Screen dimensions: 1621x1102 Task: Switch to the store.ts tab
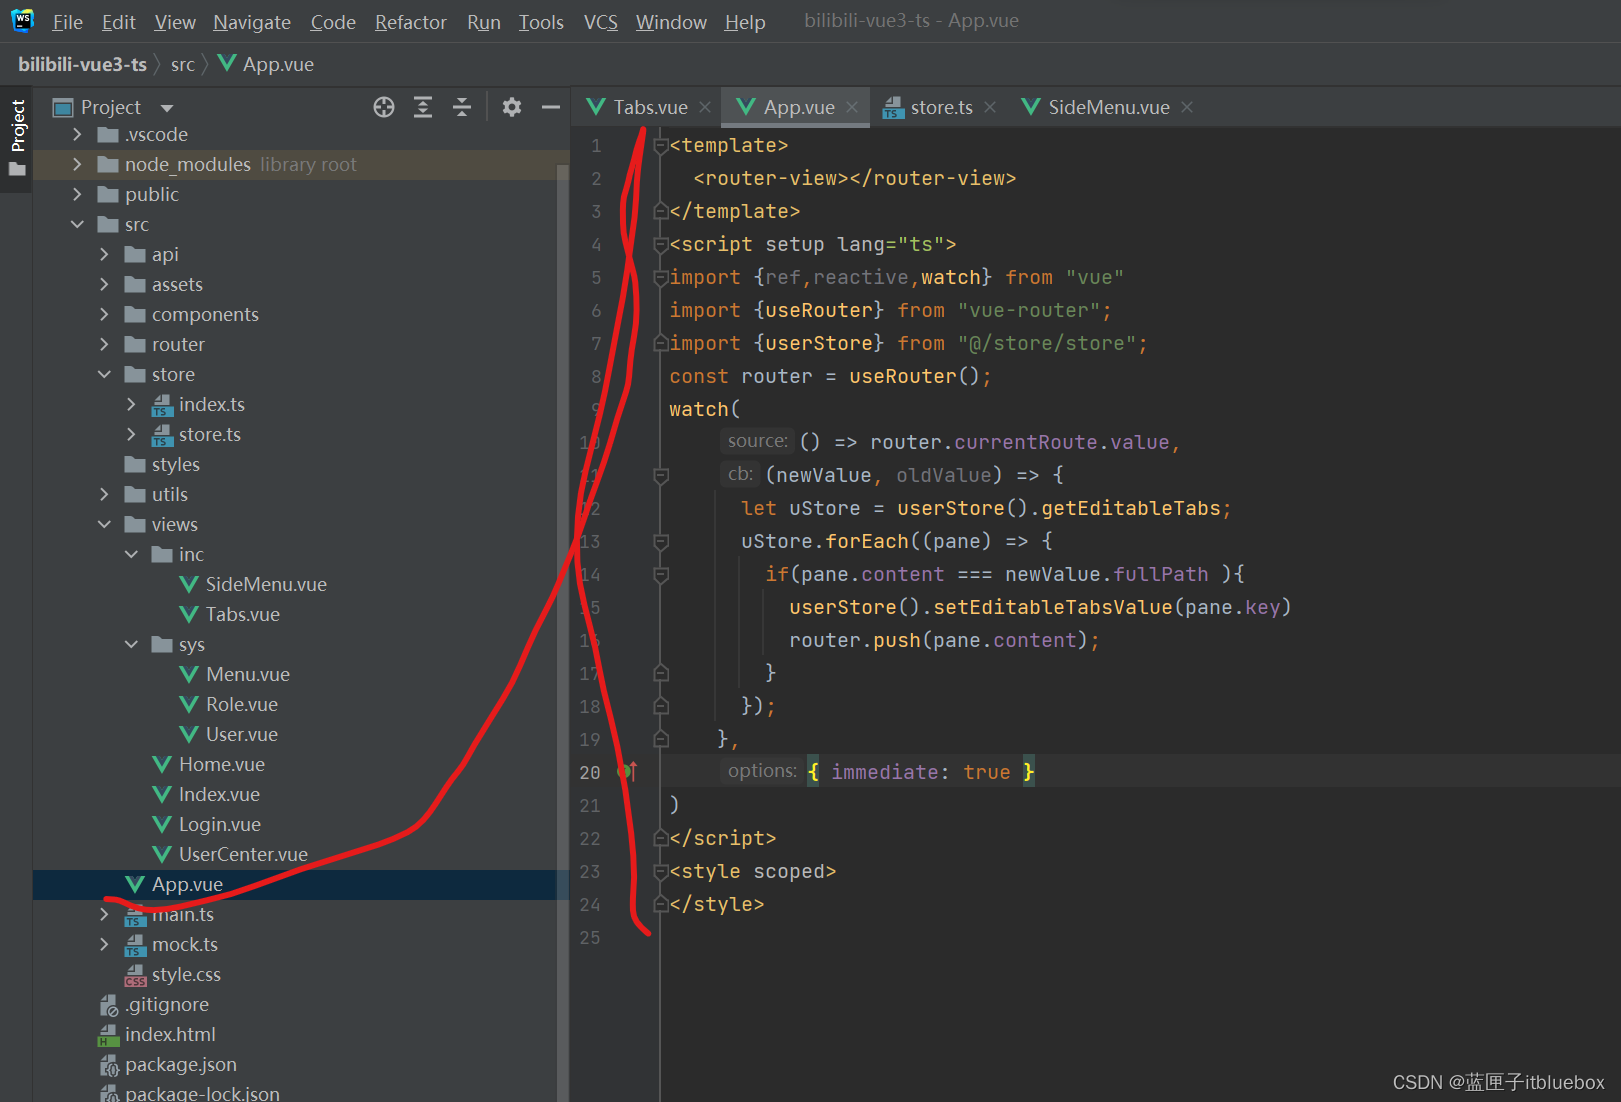(x=940, y=107)
